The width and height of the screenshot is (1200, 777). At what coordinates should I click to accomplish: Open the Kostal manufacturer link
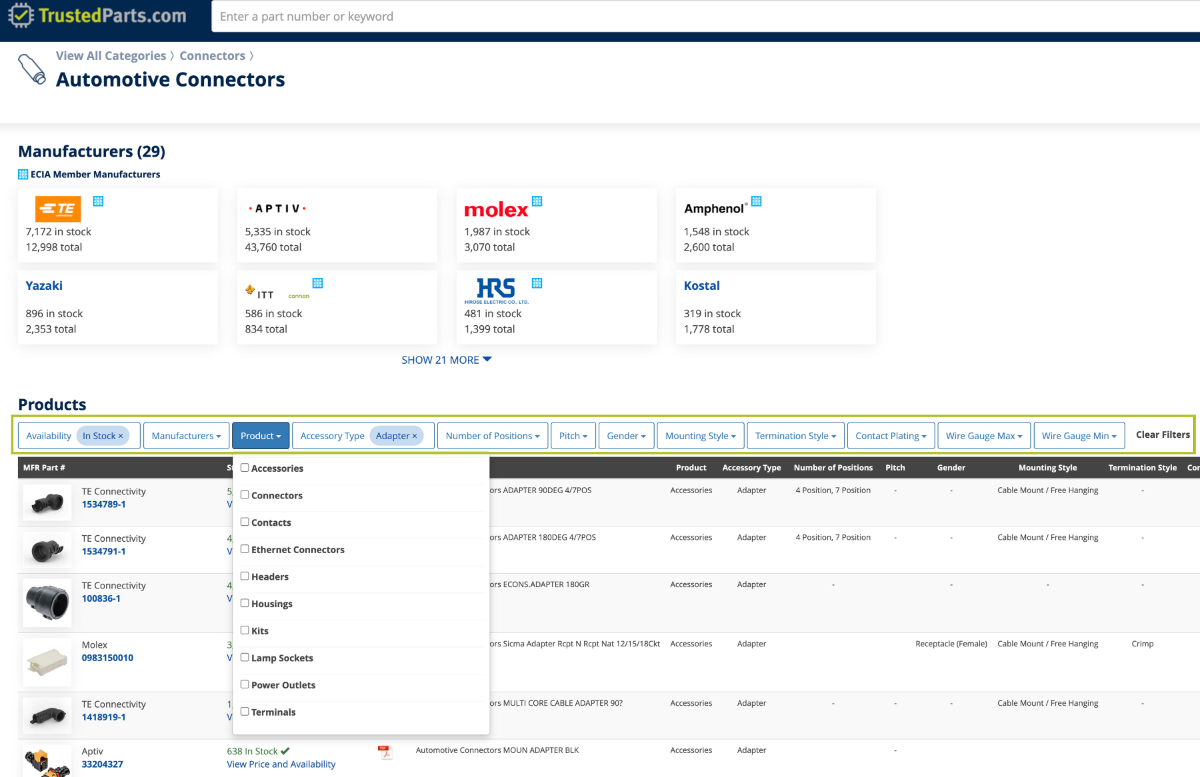pyautogui.click(x=702, y=286)
